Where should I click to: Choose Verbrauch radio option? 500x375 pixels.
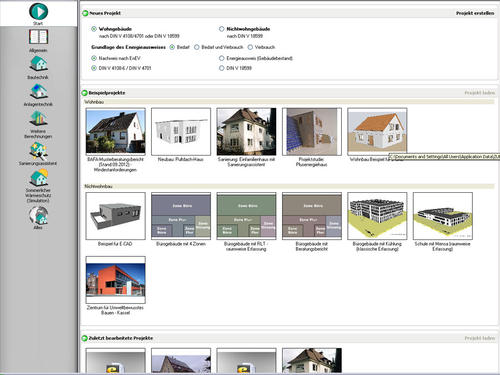(x=250, y=47)
